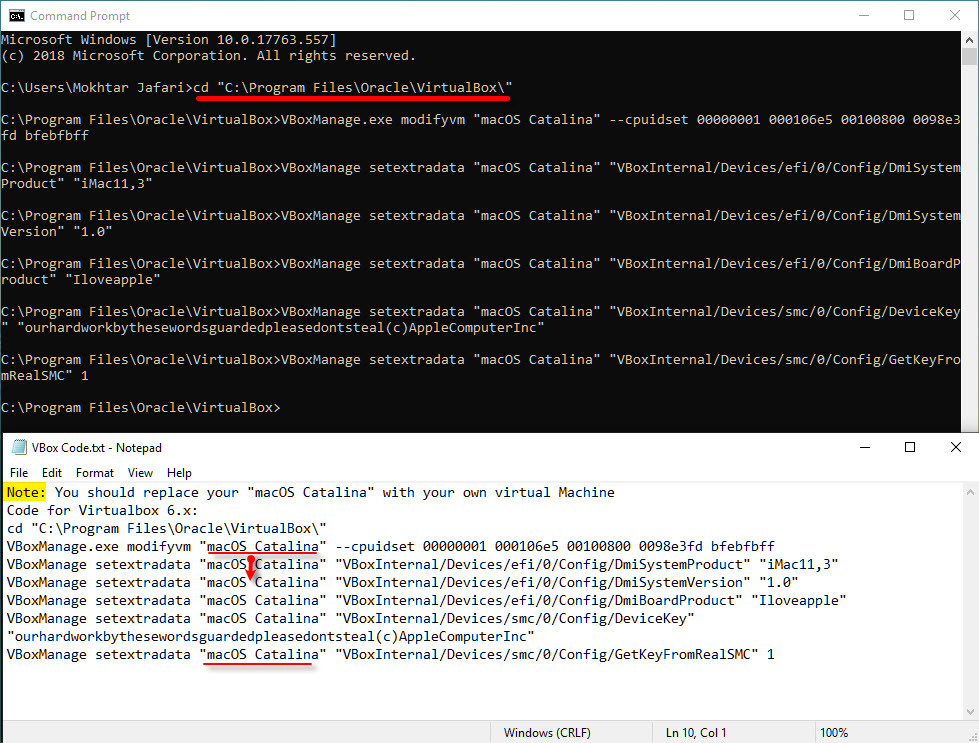Open the Edit menu in Notepad

click(x=51, y=473)
